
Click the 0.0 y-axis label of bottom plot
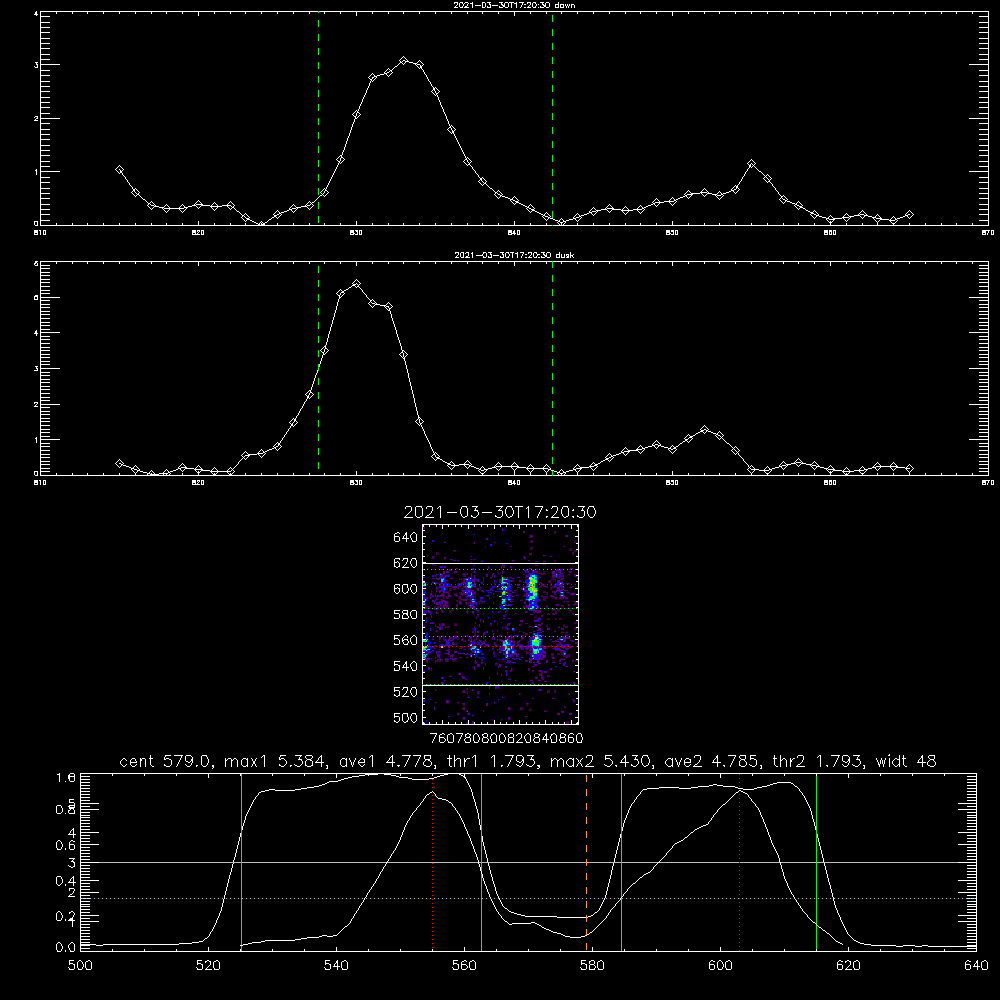(66, 948)
